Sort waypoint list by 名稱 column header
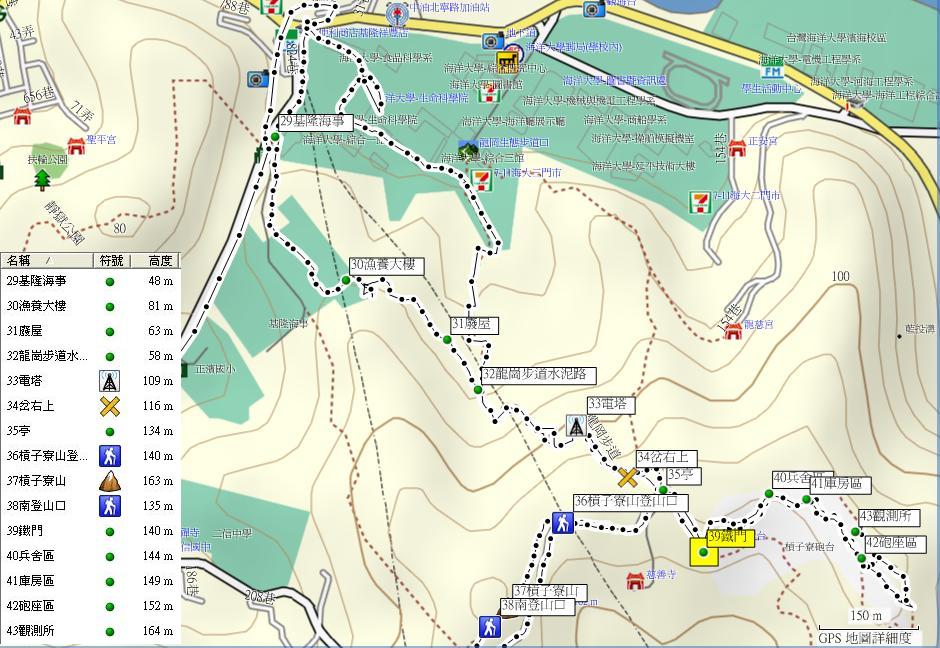This screenshot has height=648, width=940. tap(47, 261)
